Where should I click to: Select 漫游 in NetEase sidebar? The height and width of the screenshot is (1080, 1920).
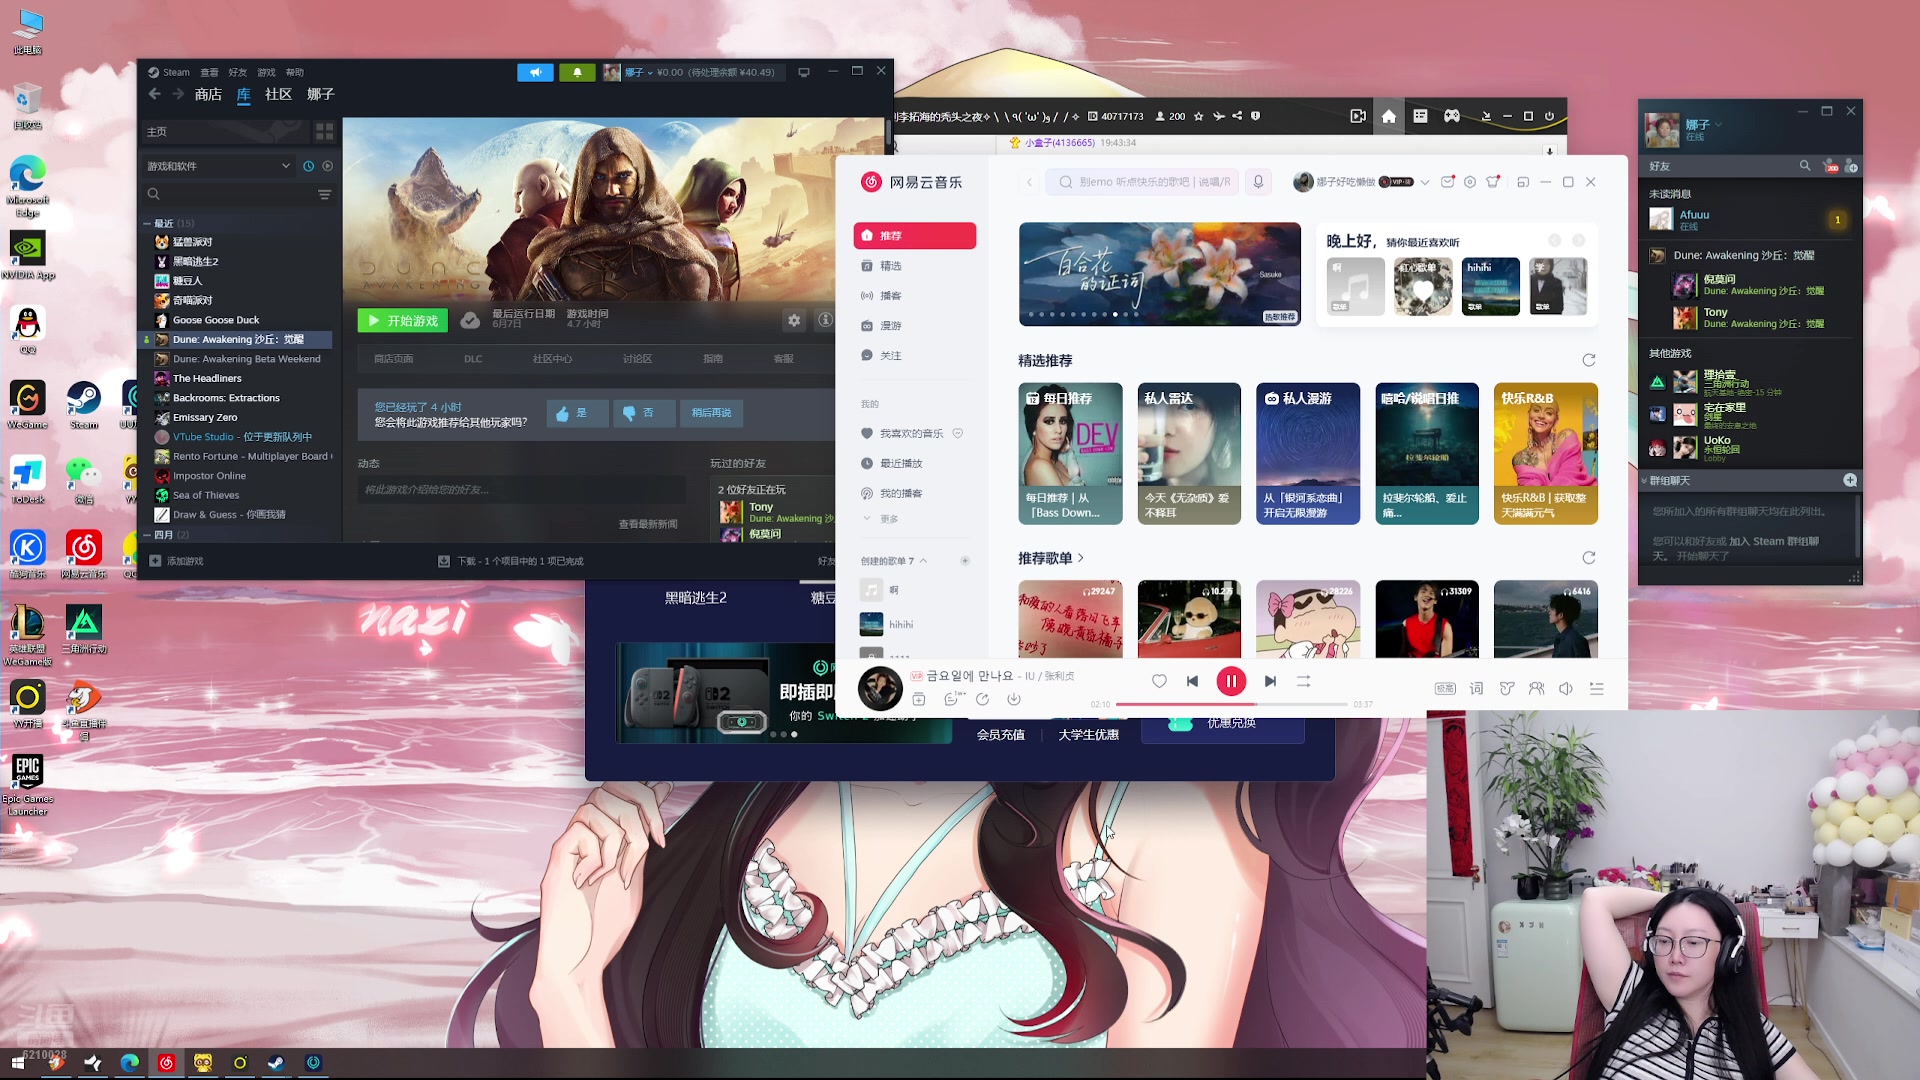coord(914,326)
